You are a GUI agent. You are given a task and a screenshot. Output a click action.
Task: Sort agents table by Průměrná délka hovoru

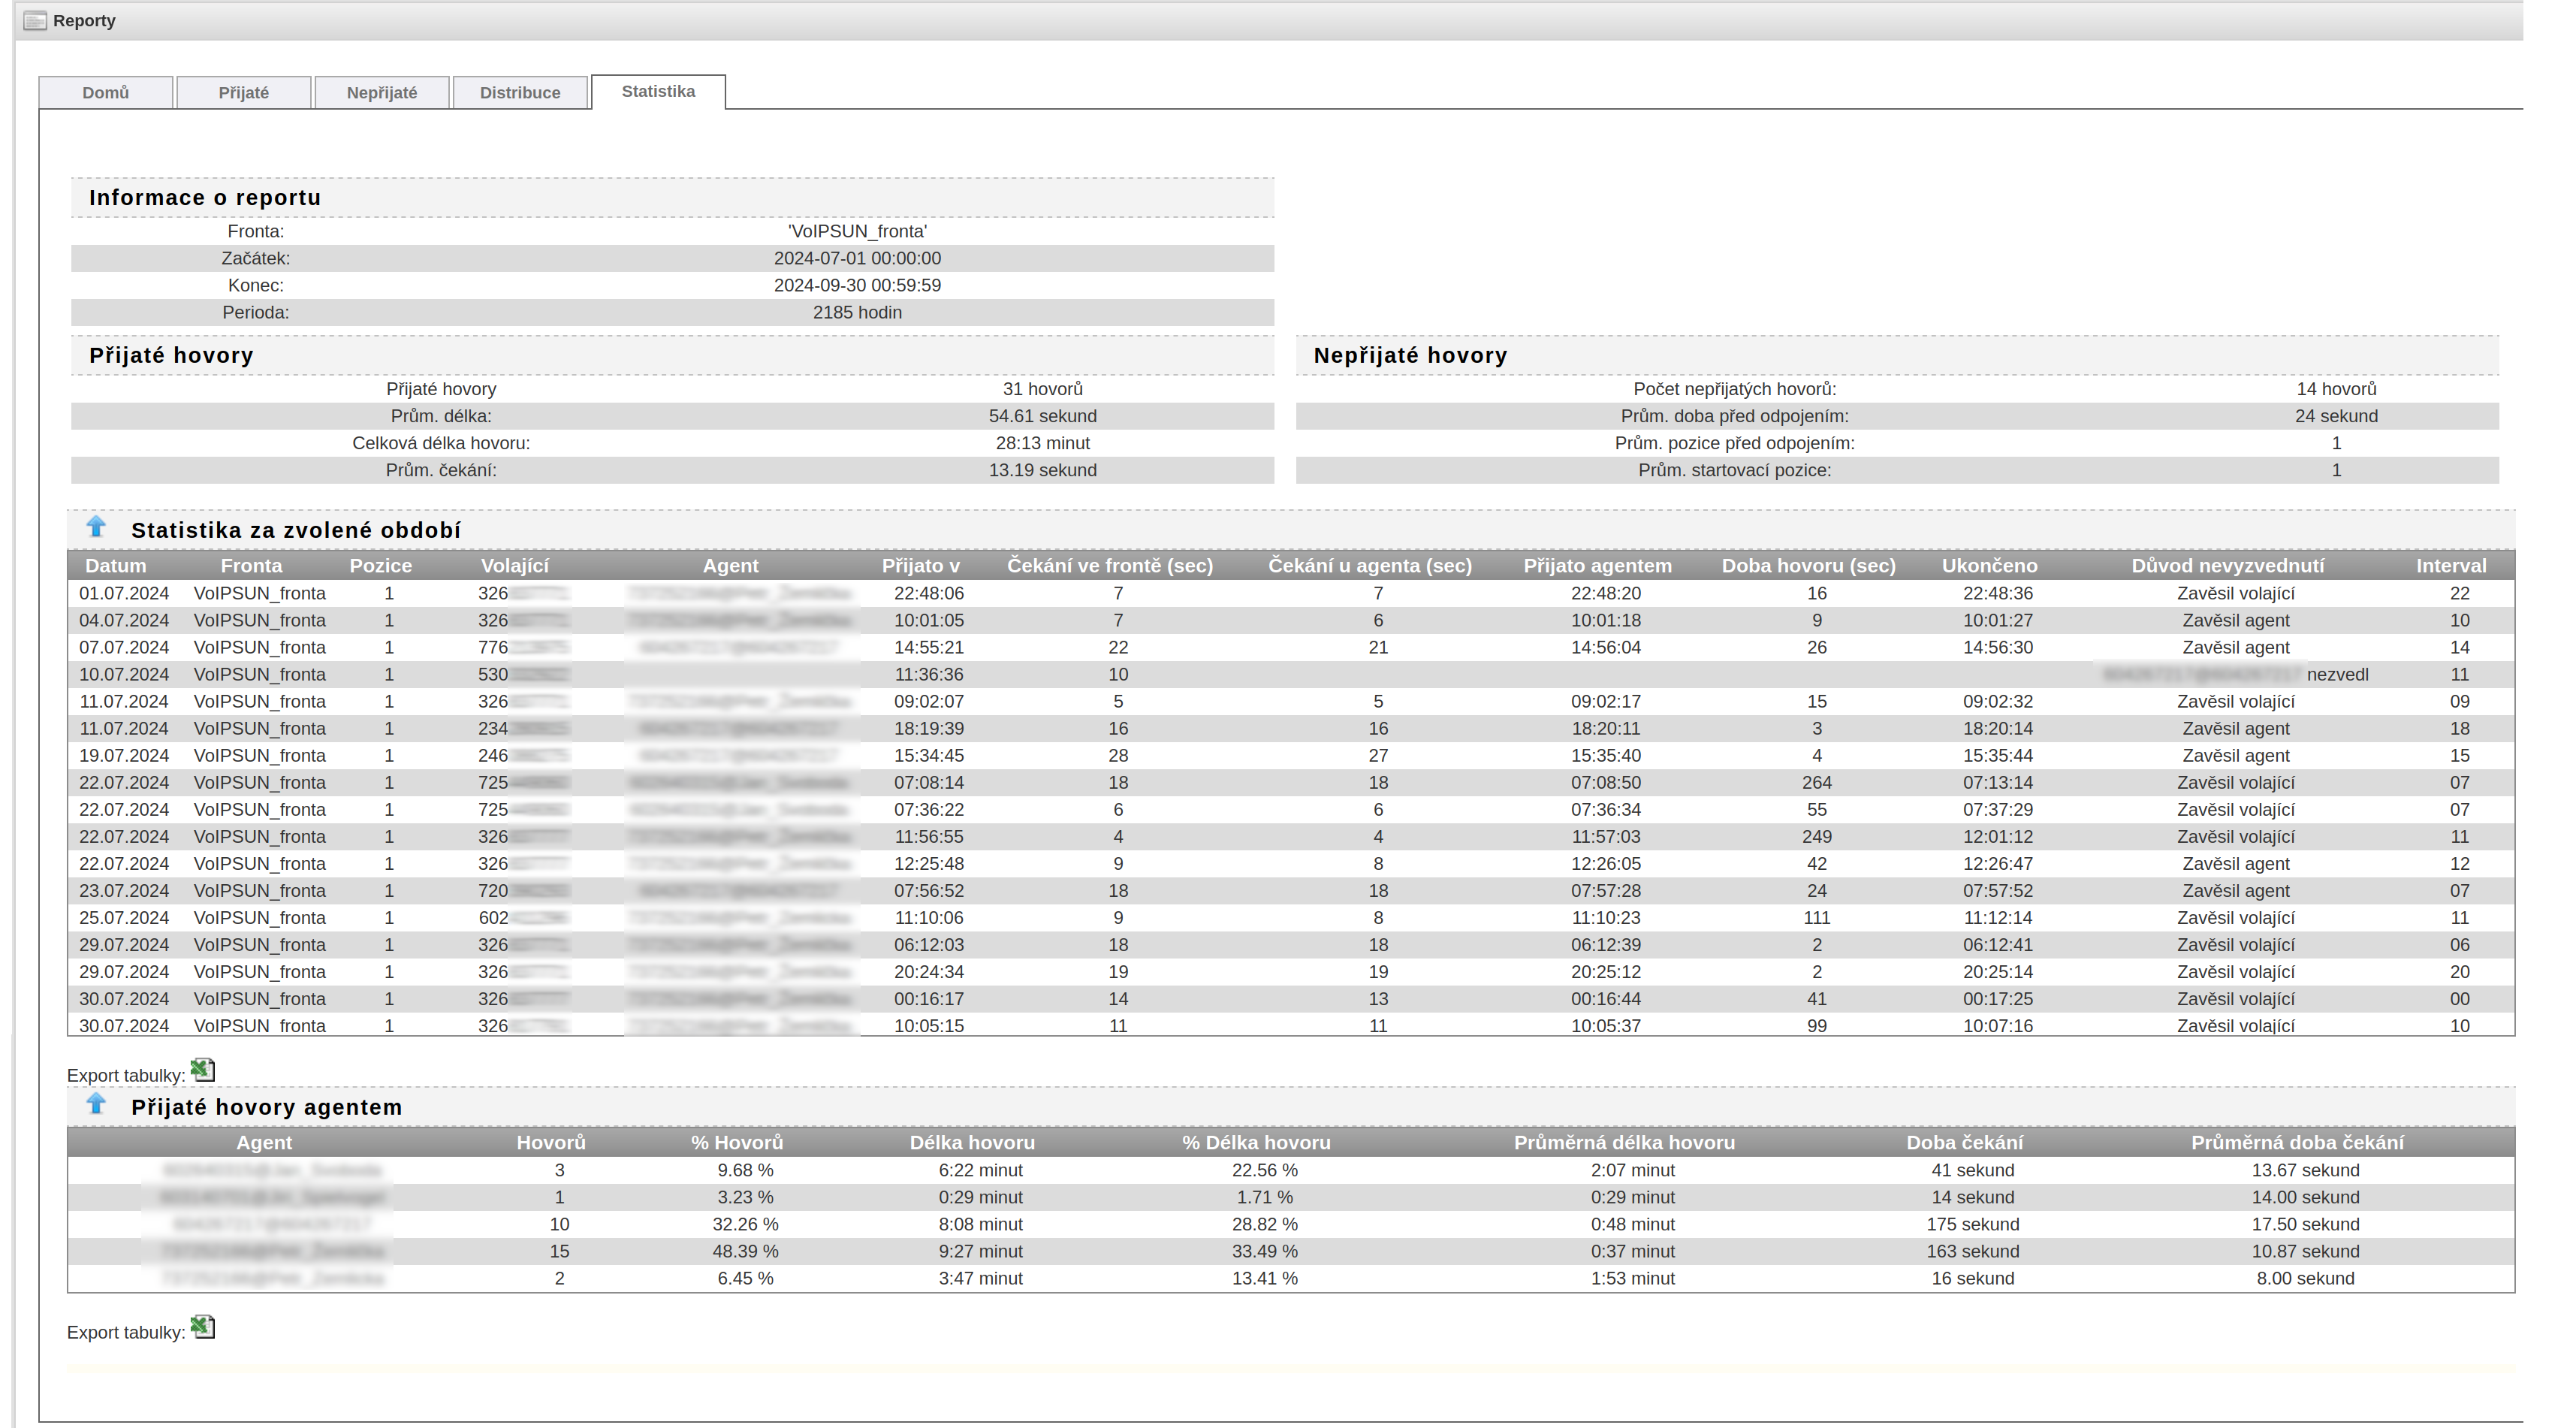(x=1625, y=1143)
